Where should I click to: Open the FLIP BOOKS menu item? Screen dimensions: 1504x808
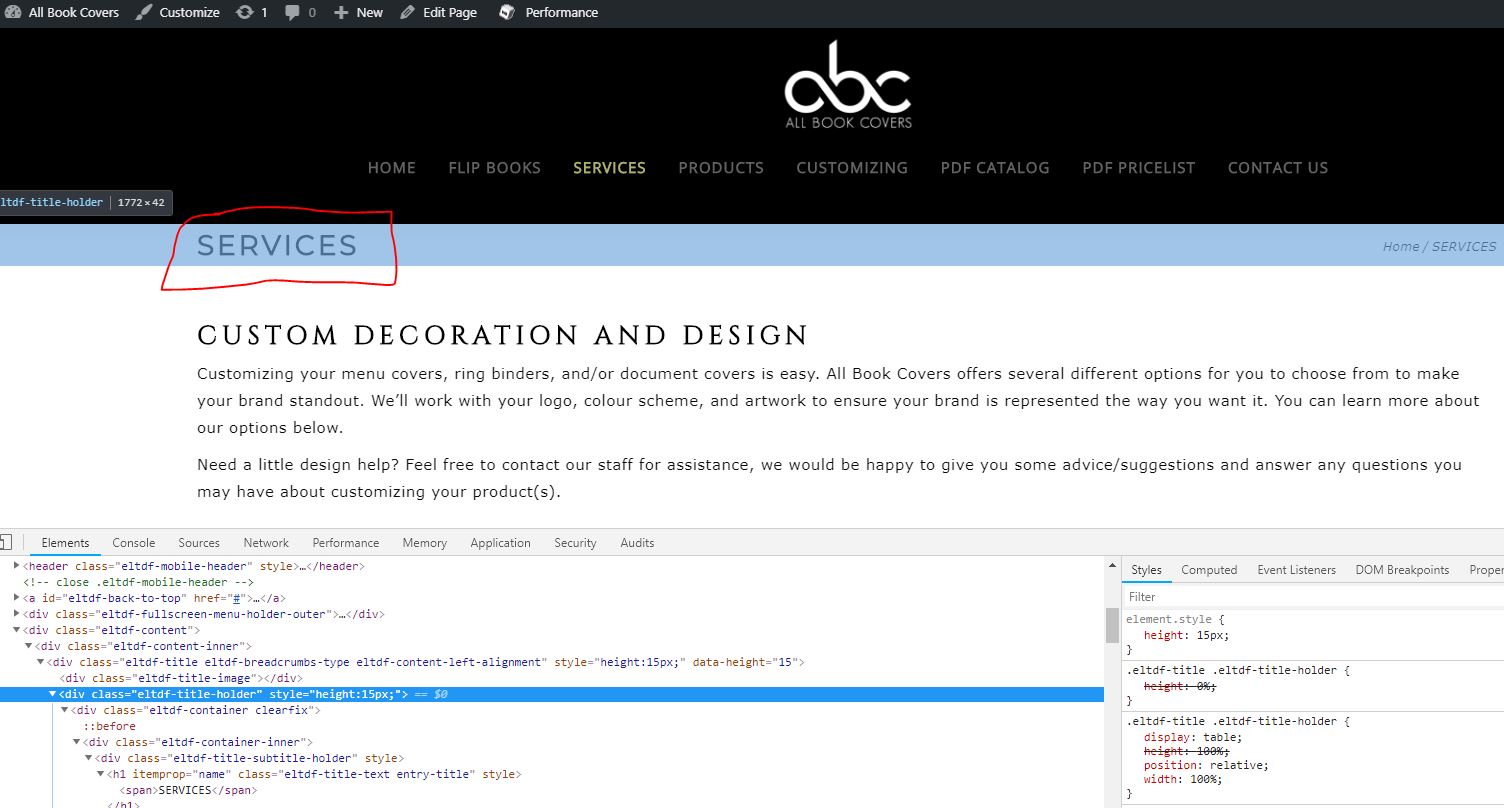pos(494,168)
